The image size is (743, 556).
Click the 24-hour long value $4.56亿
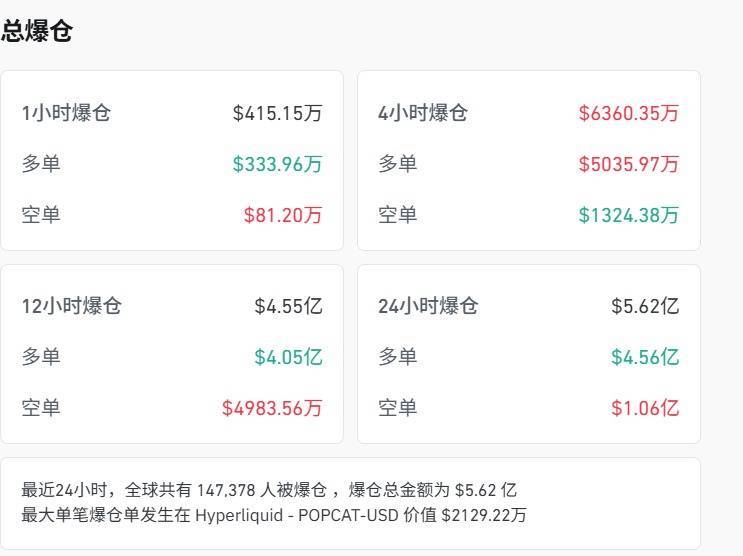pyautogui.click(x=645, y=357)
